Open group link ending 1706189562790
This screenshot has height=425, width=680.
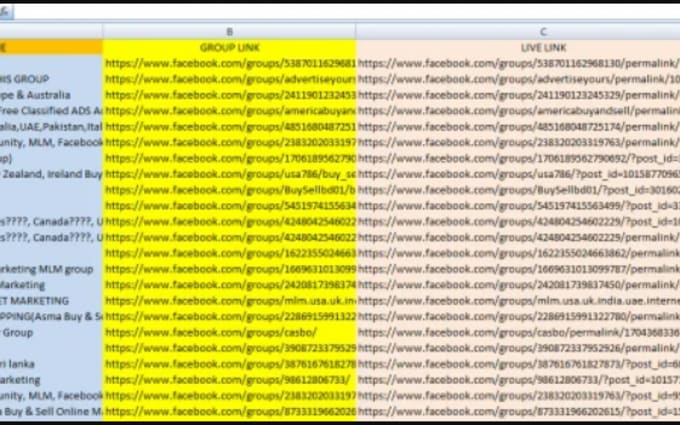point(229,158)
